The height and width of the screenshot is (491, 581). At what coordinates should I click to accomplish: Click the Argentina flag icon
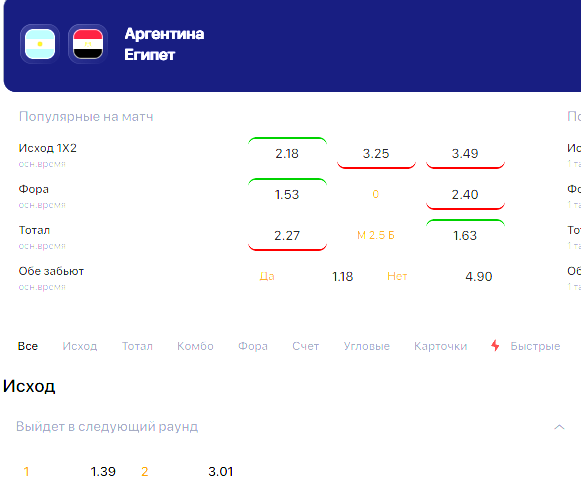point(40,44)
